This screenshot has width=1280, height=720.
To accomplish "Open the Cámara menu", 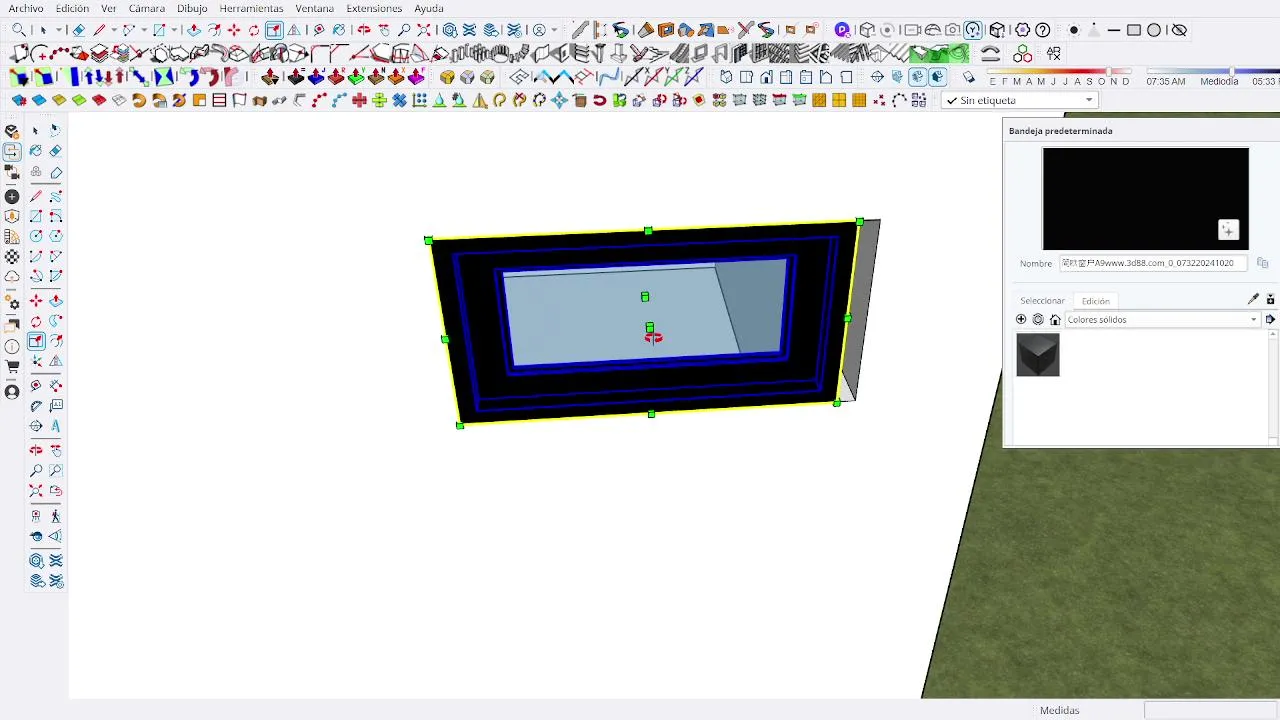I will [146, 8].
